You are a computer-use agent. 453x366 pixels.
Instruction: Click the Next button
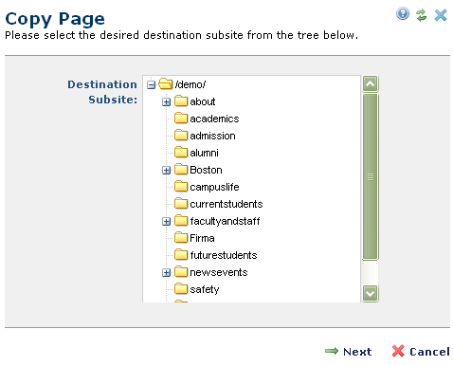point(348,352)
